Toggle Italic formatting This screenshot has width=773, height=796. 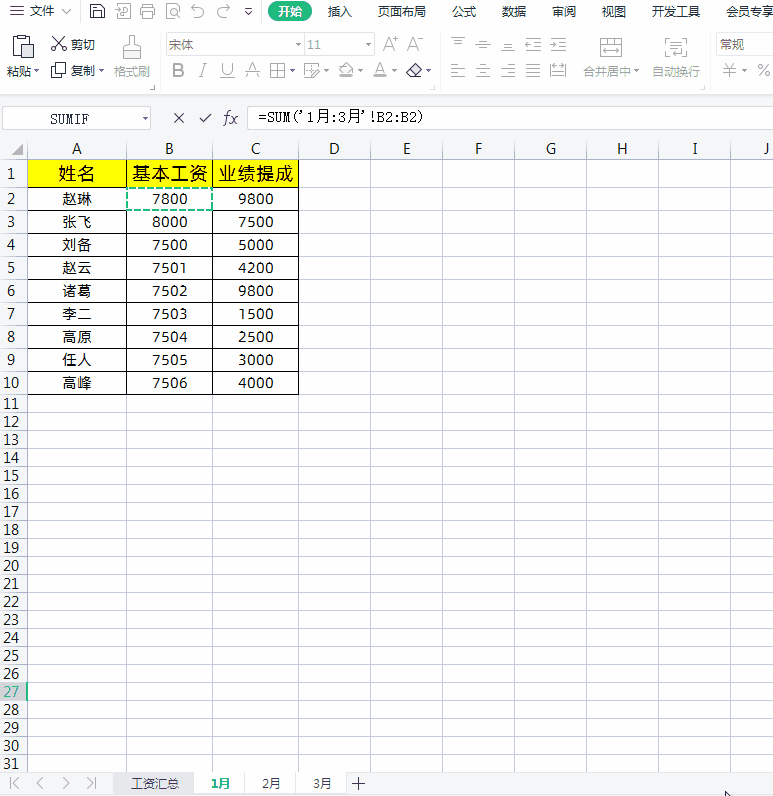203,70
